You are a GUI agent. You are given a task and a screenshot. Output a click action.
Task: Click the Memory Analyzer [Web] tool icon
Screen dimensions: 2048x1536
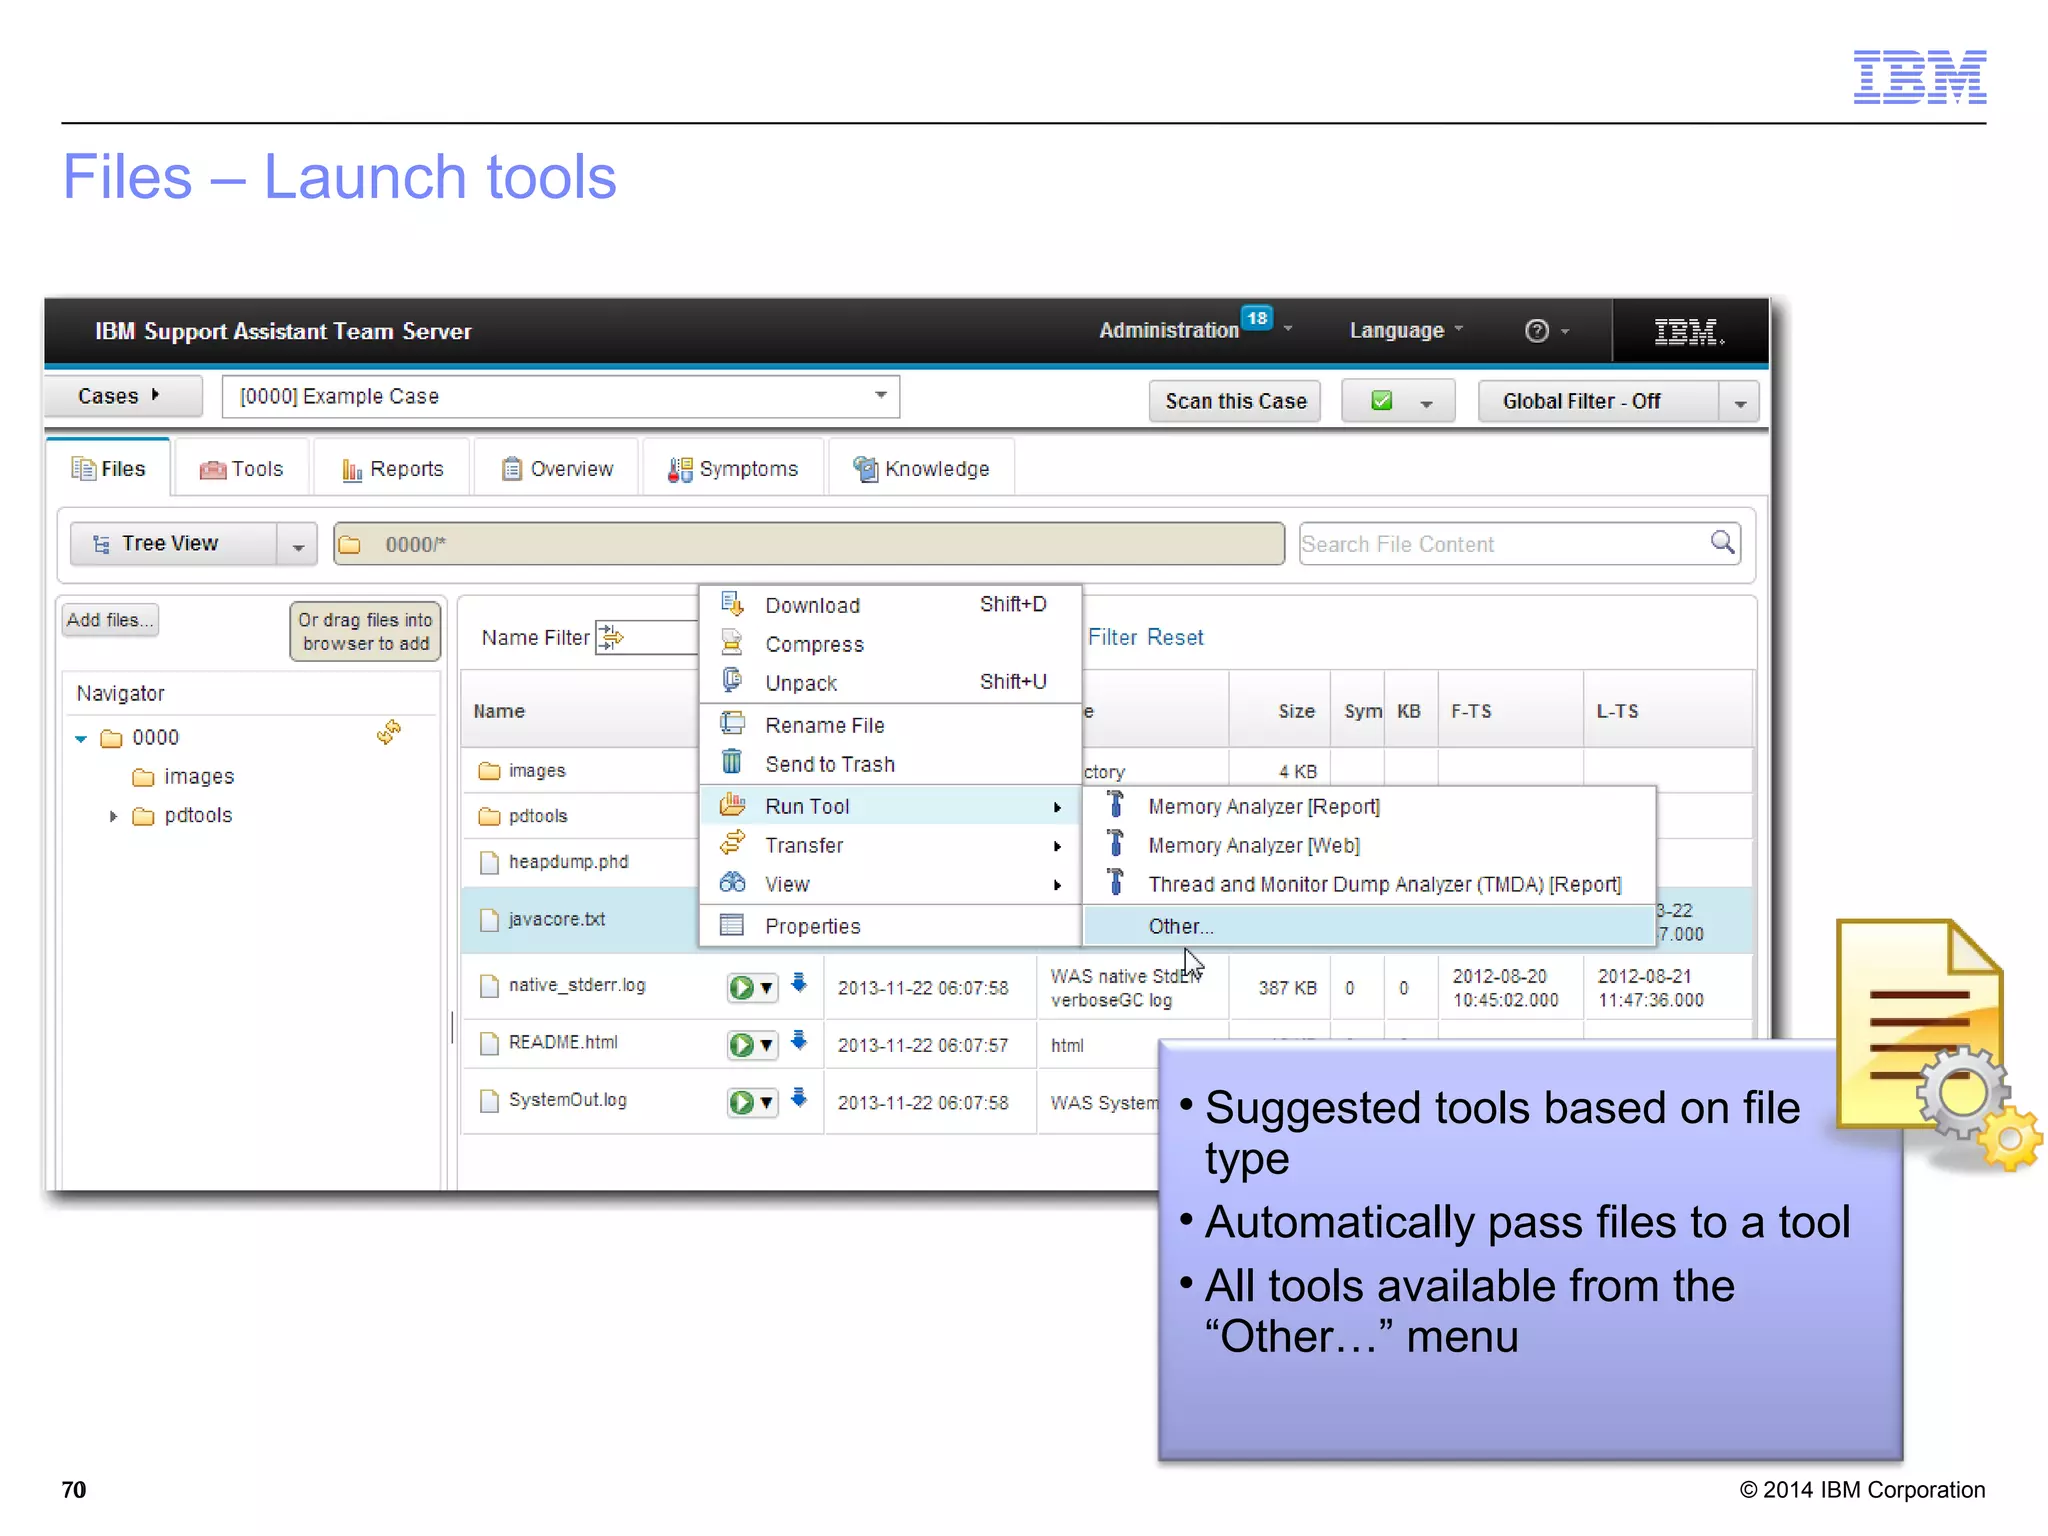[x=1116, y=843]
